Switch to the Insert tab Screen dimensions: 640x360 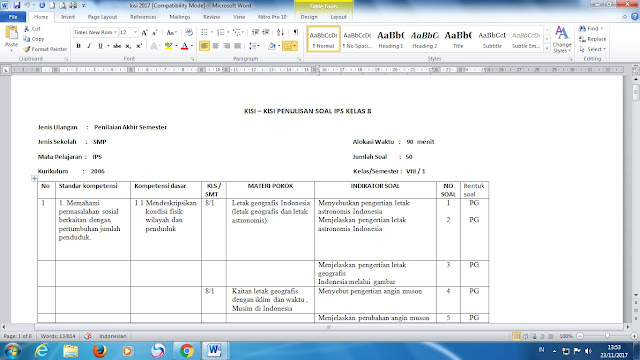[x=68, y=17]
